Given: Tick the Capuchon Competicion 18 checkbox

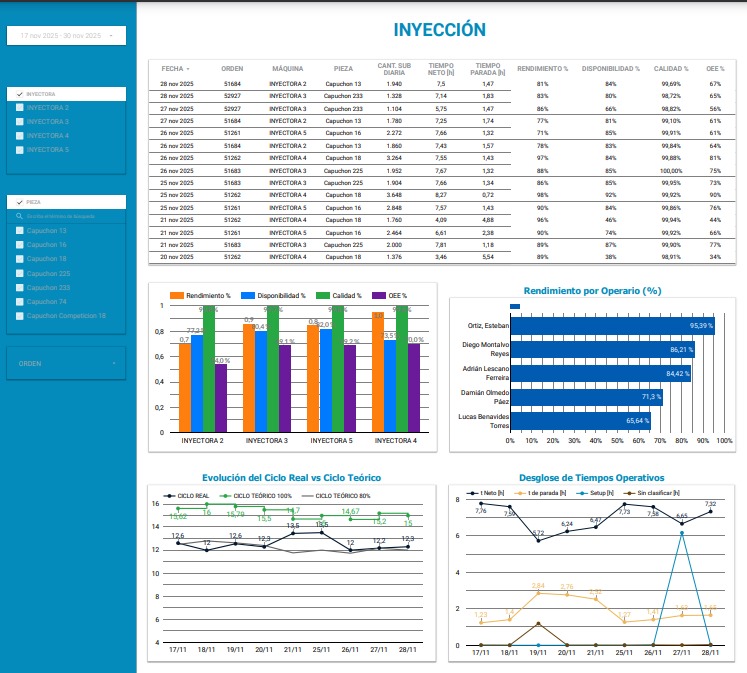Looking at the screenshot, I should click(x=20, y=315).
